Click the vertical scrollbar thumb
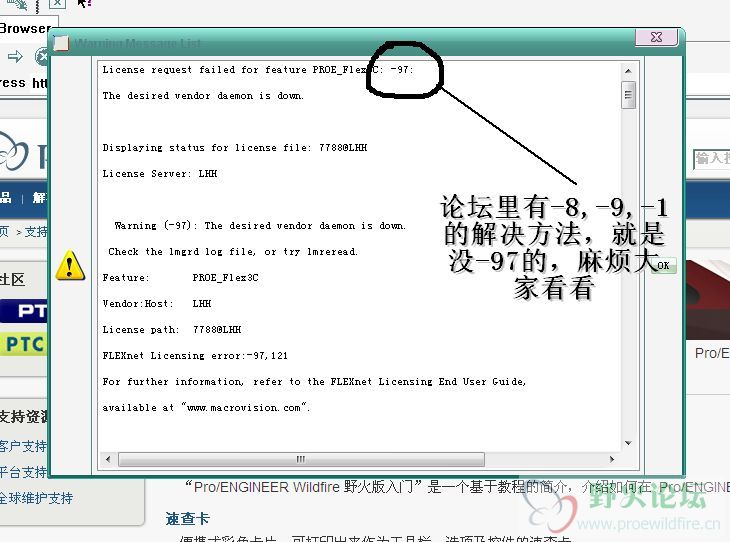 pyautogui.click(x=628, y=95)
